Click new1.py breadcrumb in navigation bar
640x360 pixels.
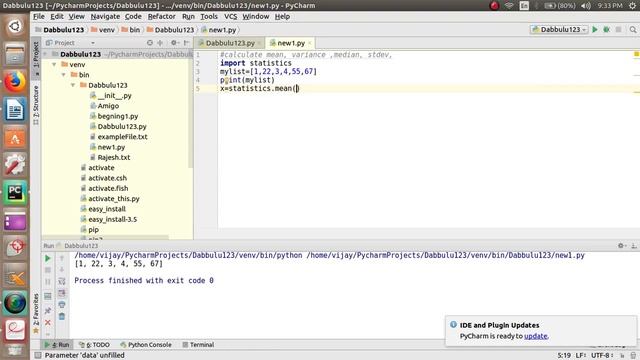(219, 30)
